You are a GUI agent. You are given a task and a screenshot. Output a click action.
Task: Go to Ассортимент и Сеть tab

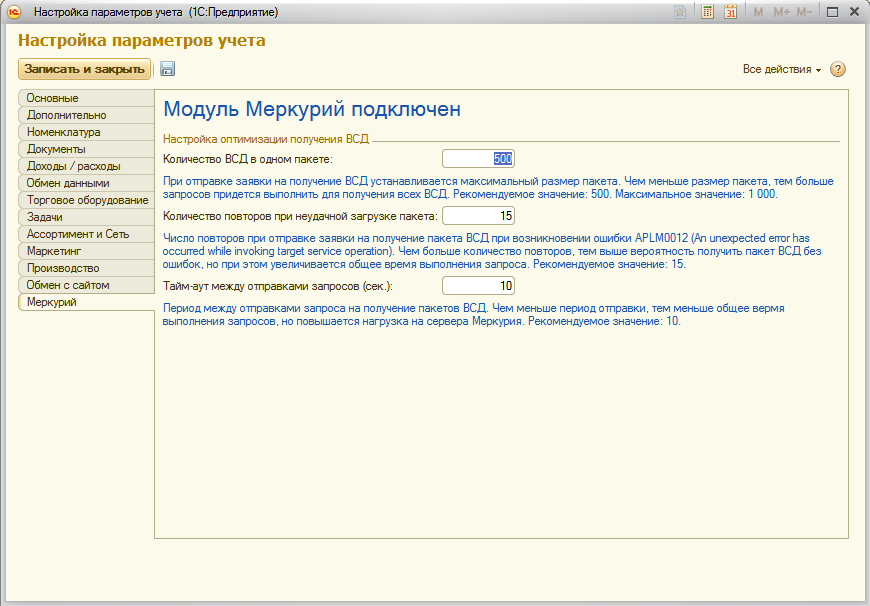(x=87, y=234)
